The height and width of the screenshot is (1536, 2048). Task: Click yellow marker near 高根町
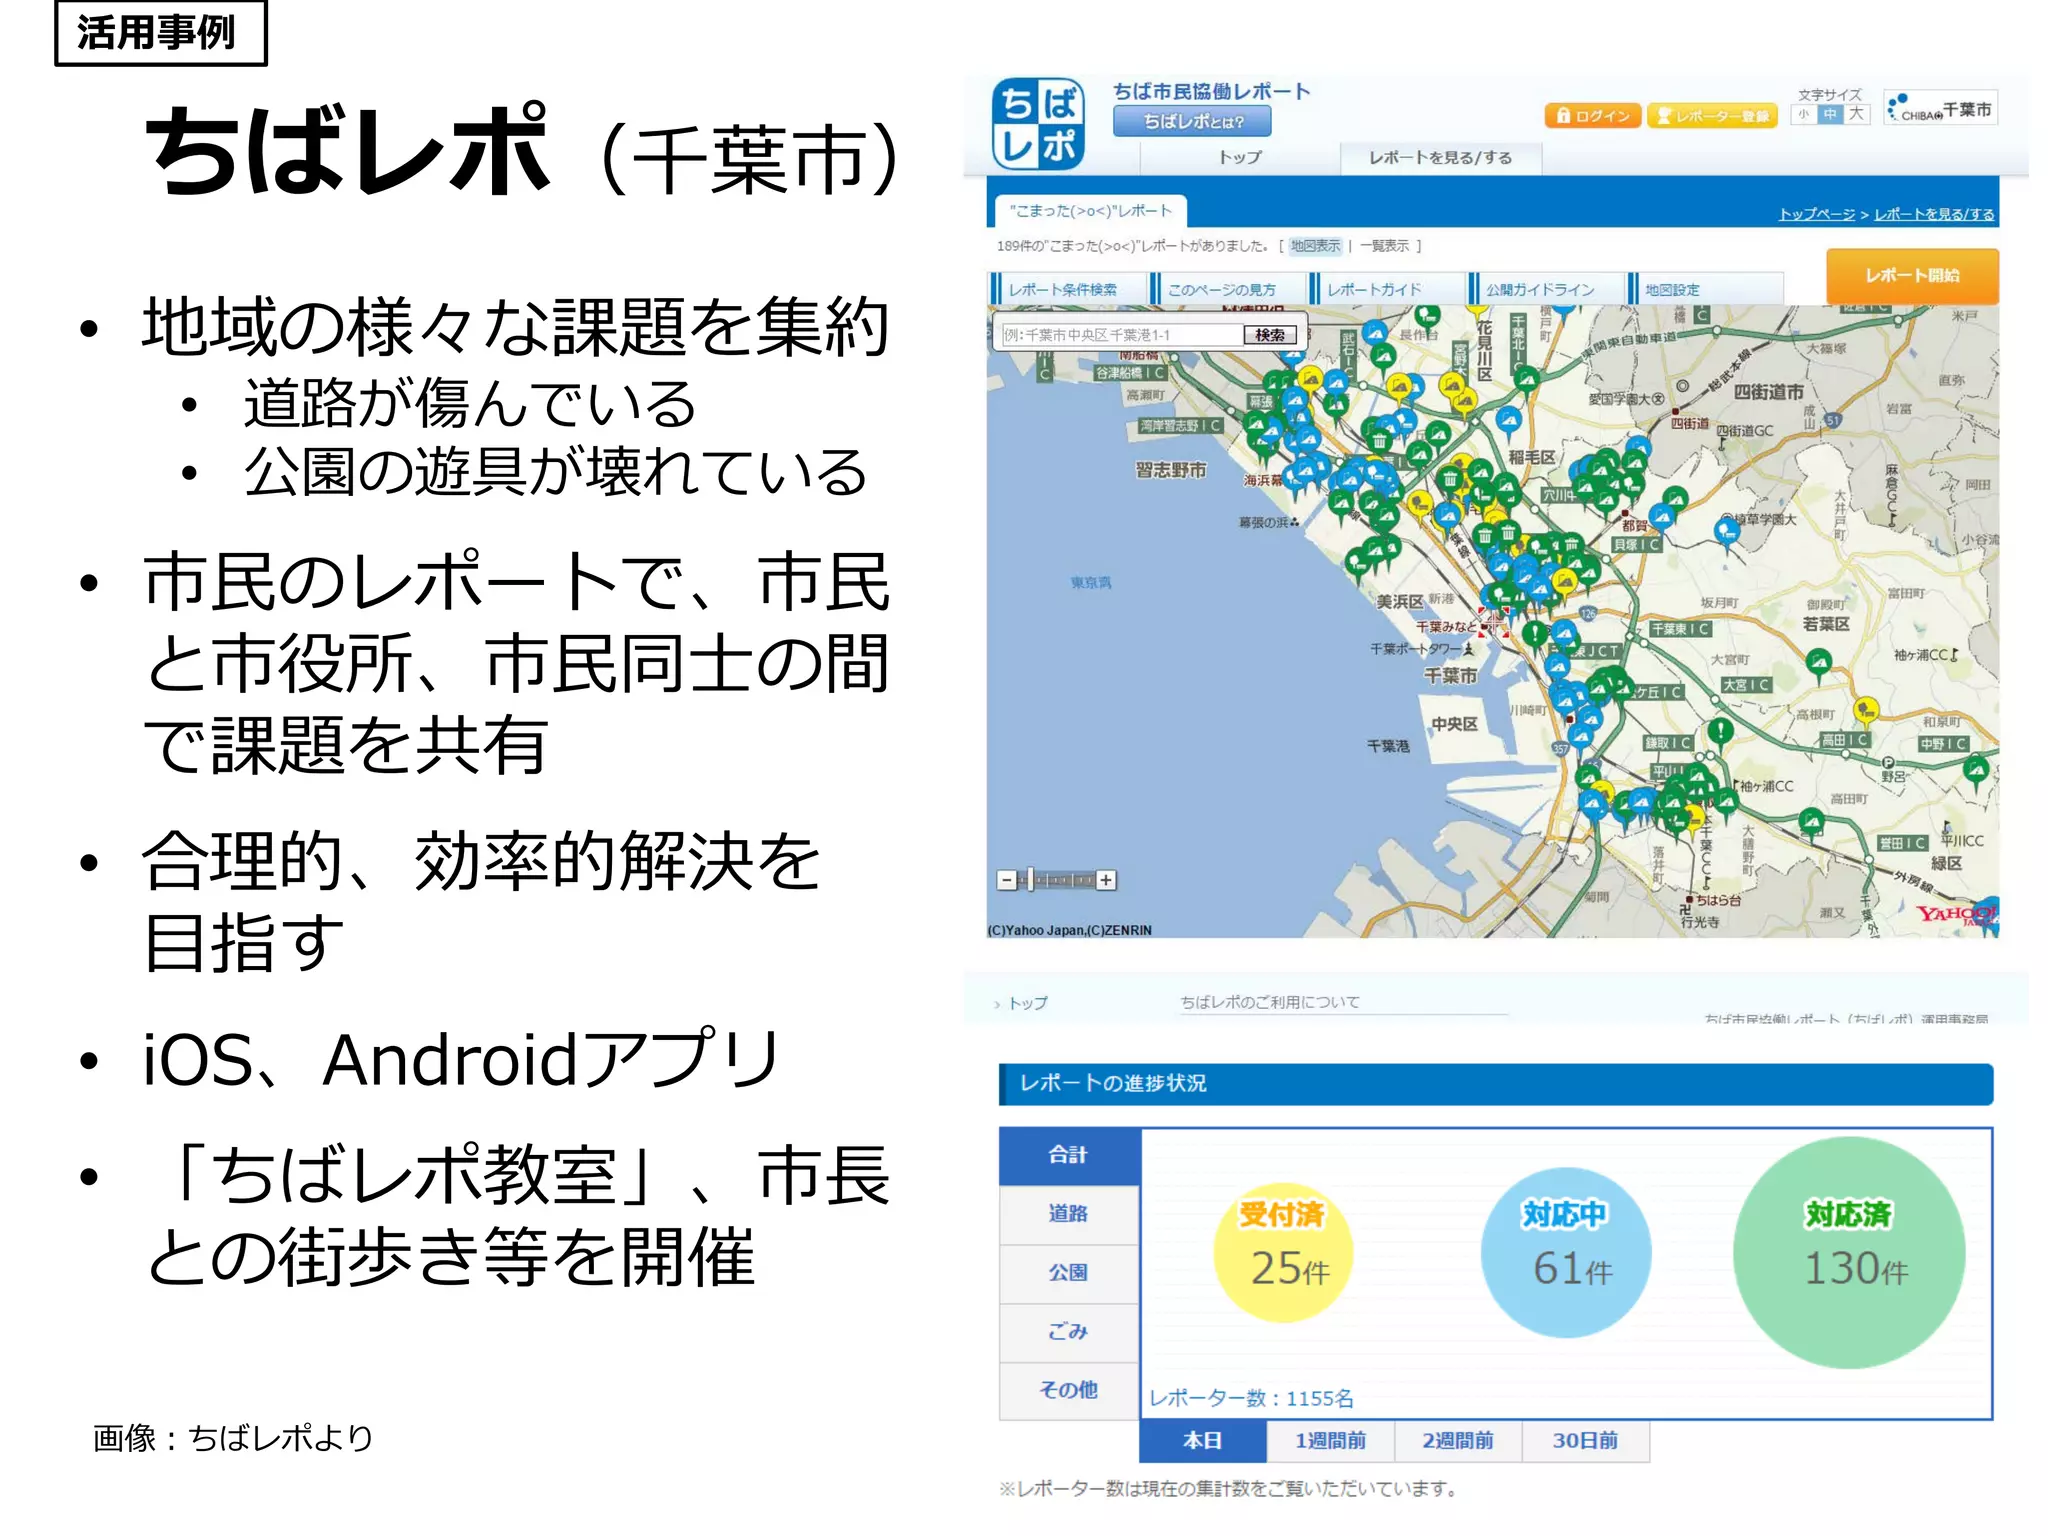point(1866,710)
